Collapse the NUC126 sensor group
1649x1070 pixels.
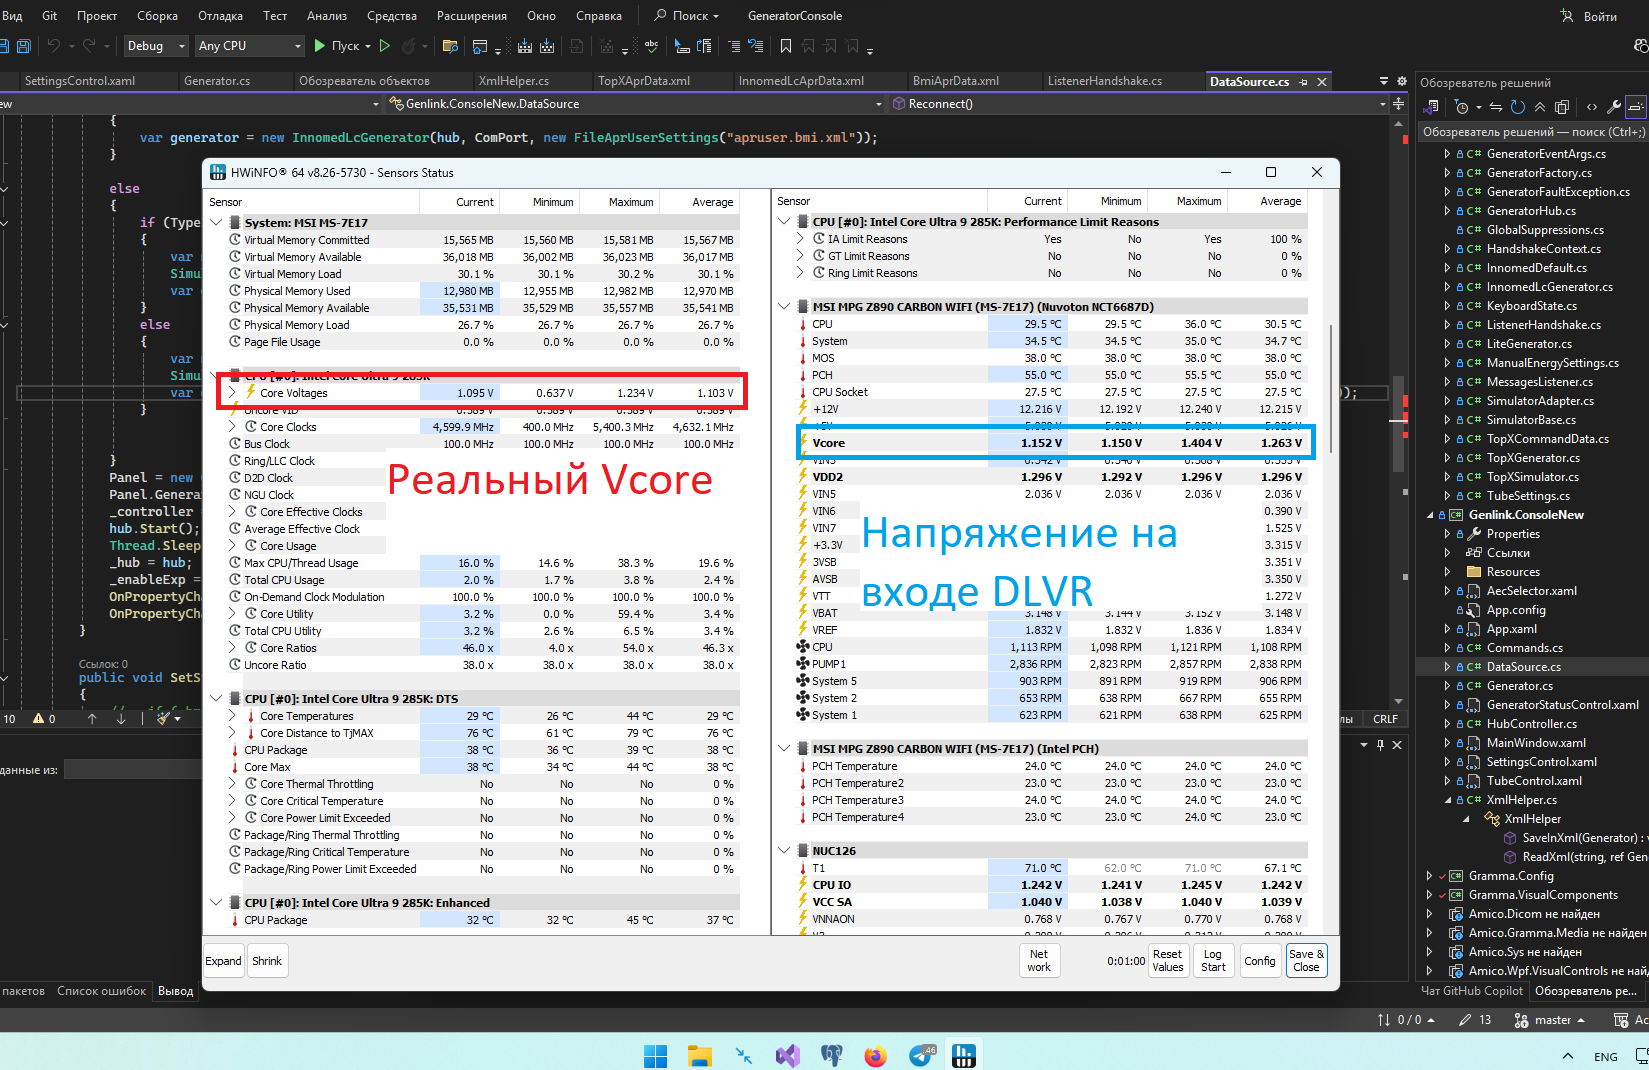[x=785, y=850]
